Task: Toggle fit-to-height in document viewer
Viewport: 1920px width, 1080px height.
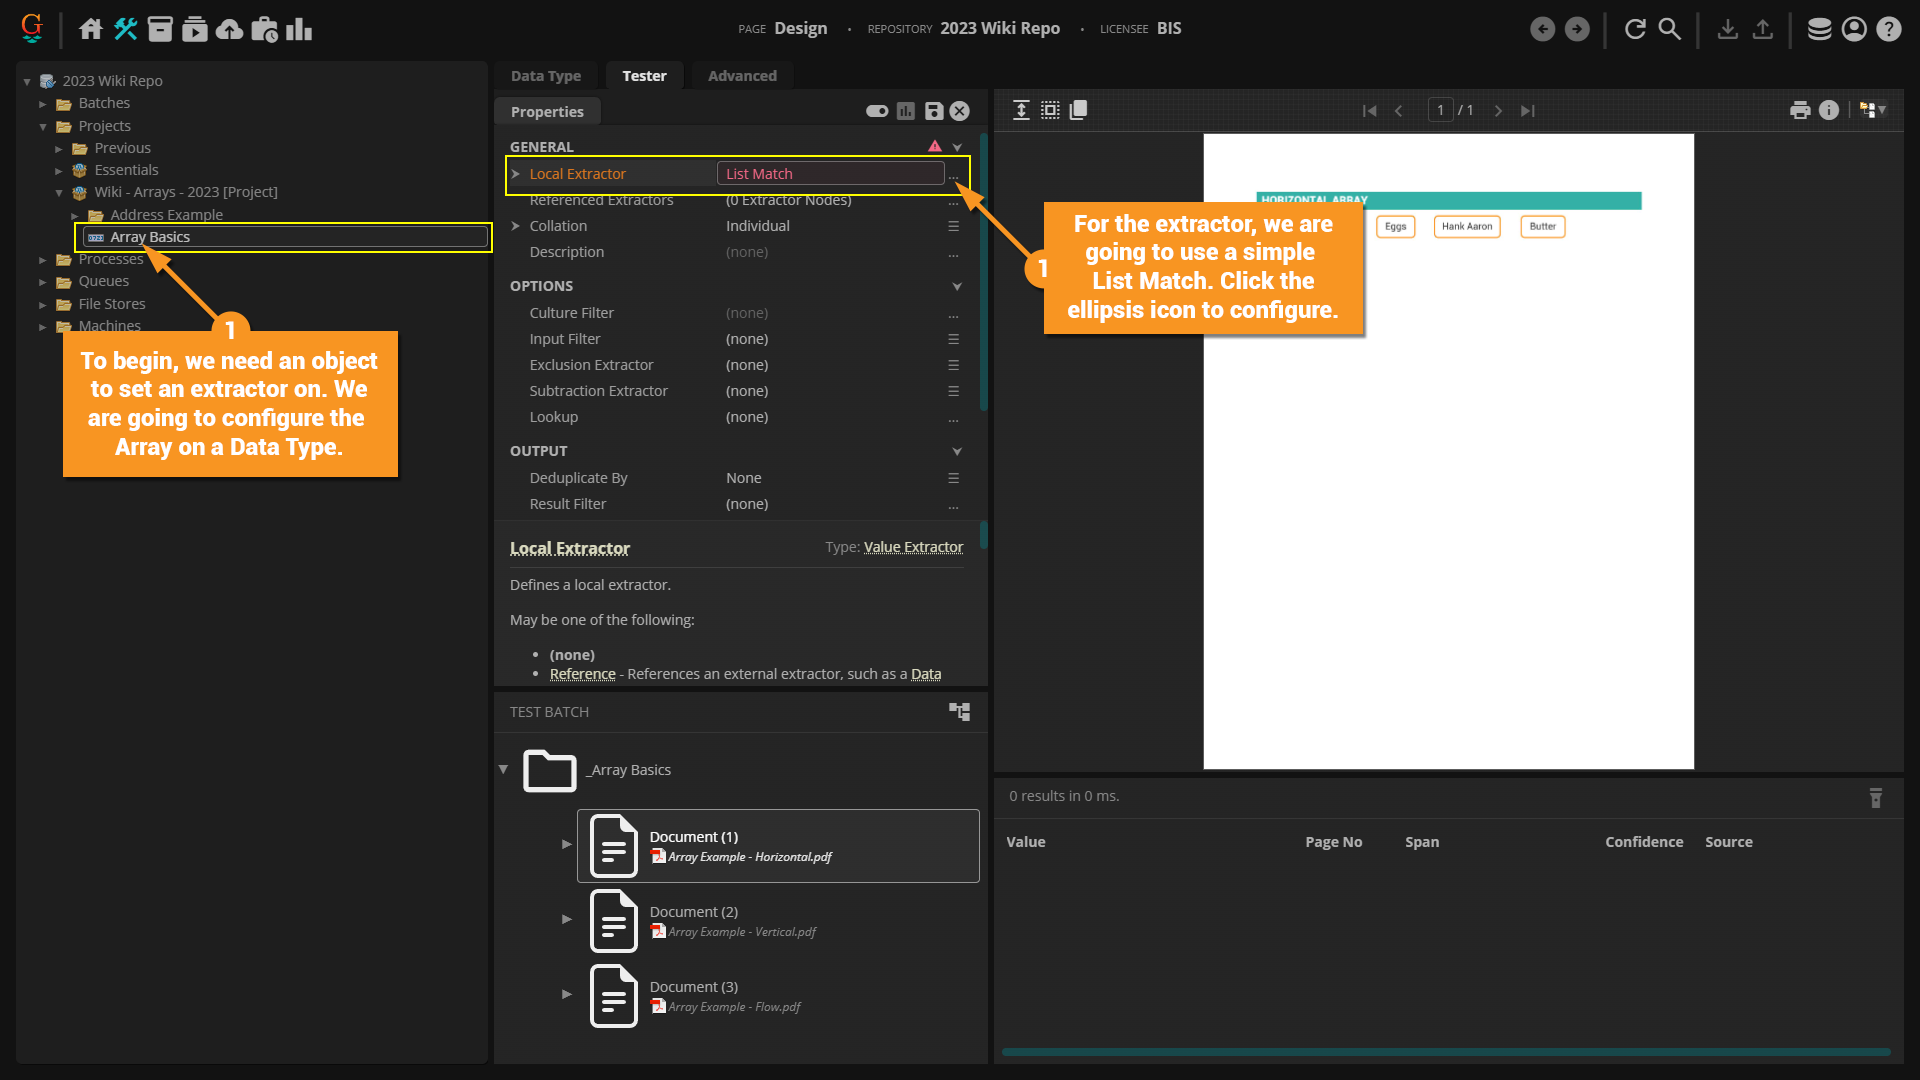Action: click(1021, 110)
